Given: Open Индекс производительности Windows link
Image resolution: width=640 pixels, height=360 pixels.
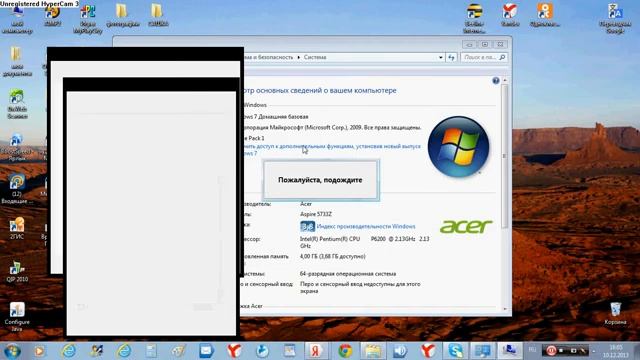Looking at the screenshot, I should (x=366, y=226).
